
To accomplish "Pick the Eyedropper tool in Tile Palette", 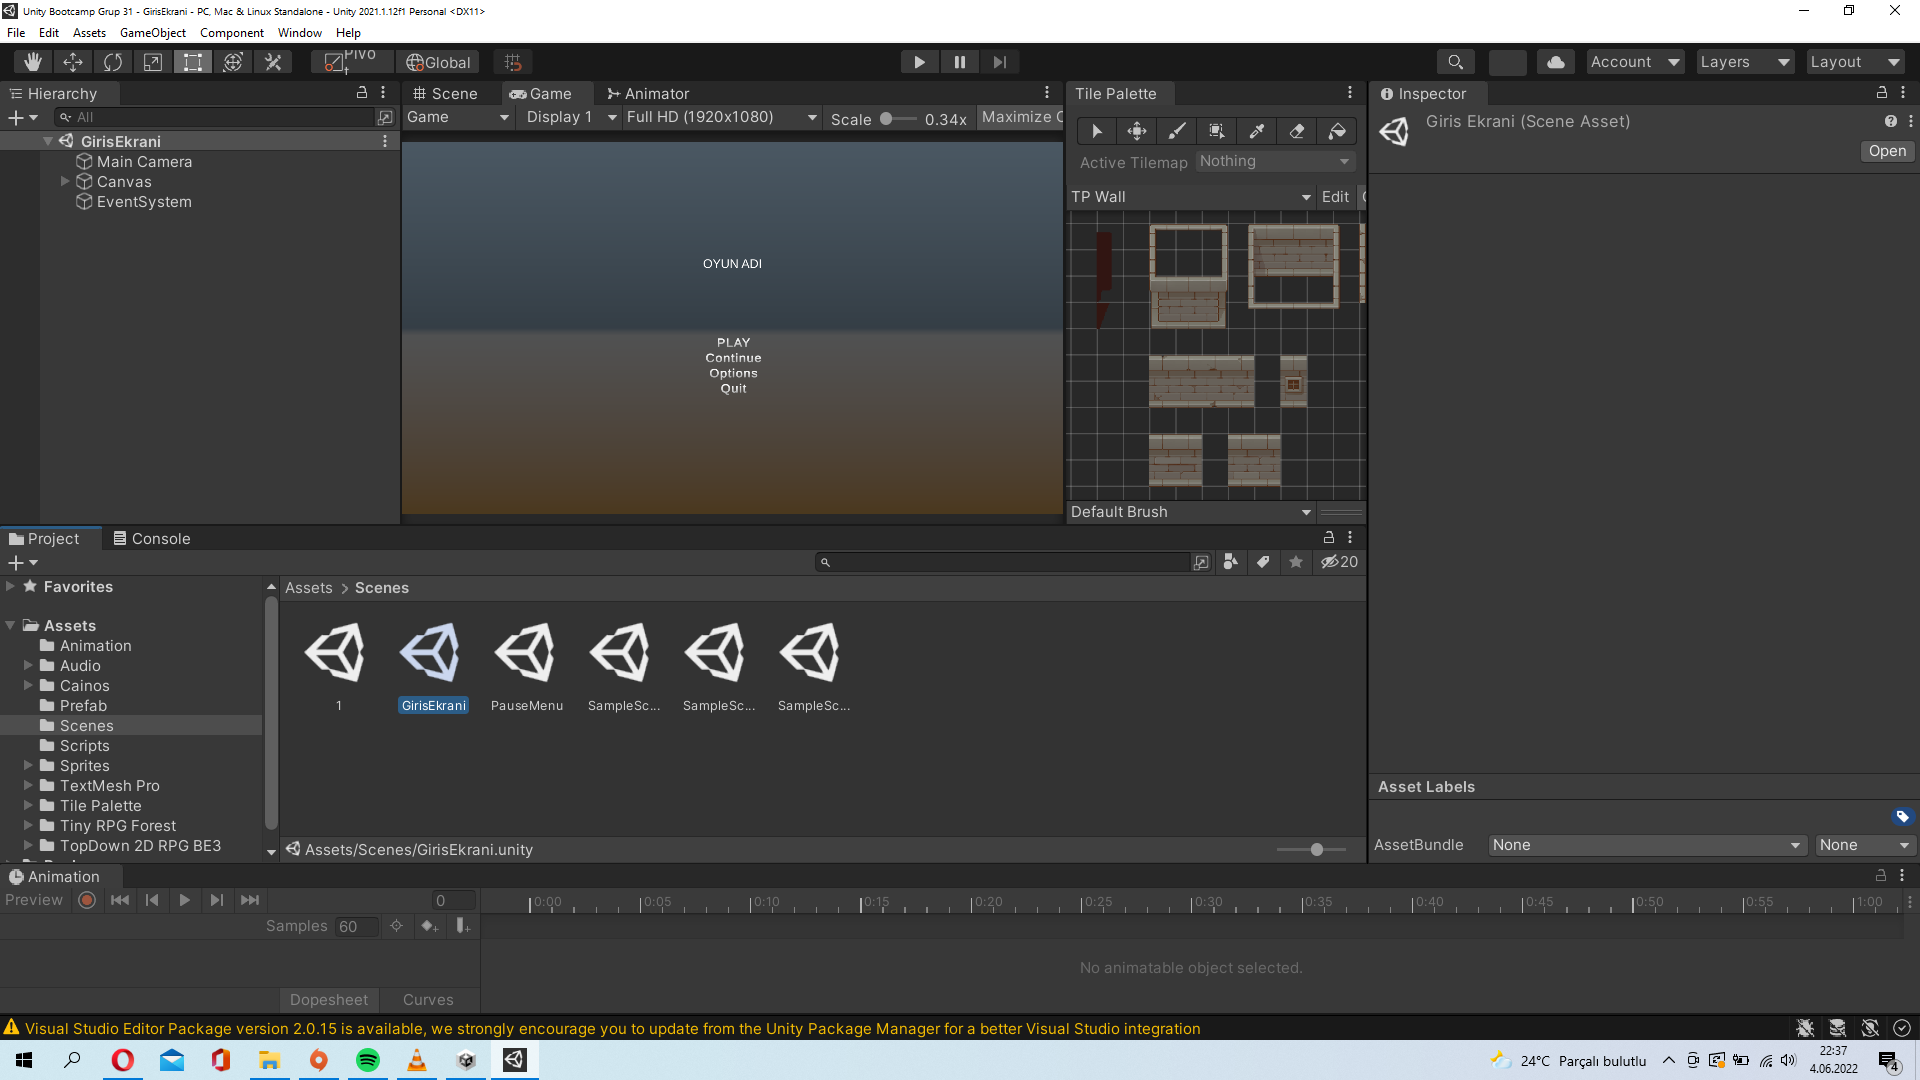I will click(1256, 131).
